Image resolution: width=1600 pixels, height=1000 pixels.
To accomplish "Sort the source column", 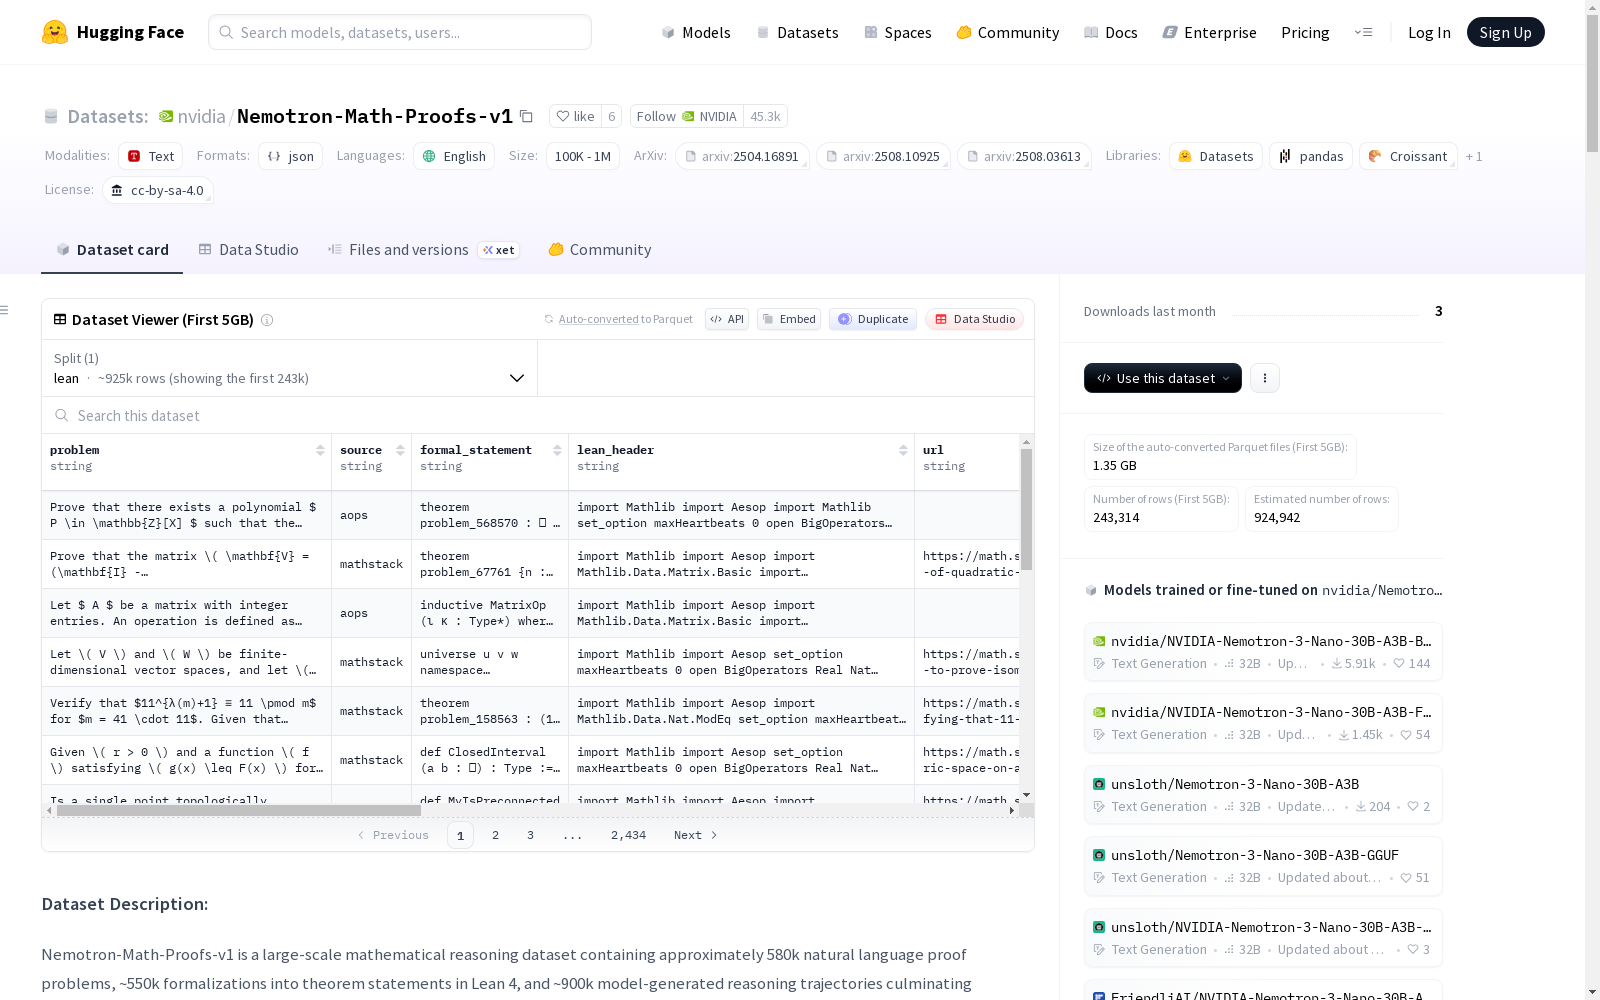I will 400,450.
